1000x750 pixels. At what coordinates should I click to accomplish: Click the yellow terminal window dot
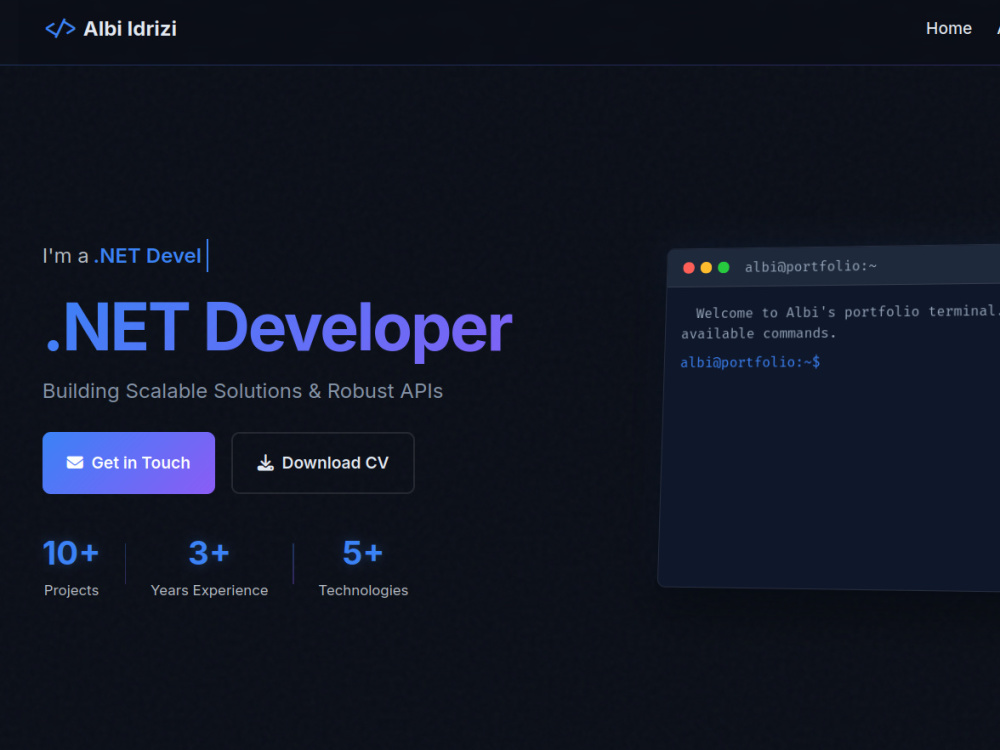706,268
